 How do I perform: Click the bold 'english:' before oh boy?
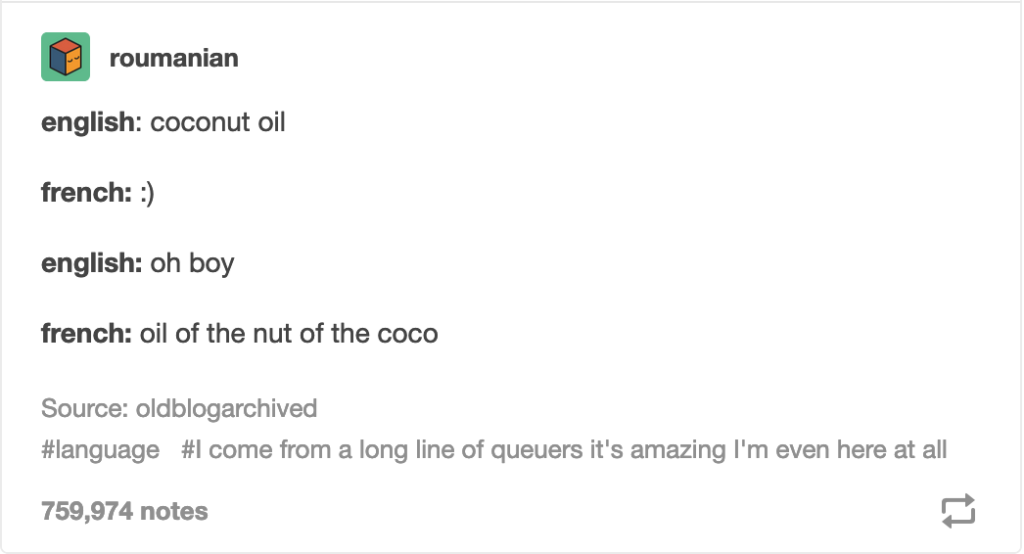click(90, 263)
